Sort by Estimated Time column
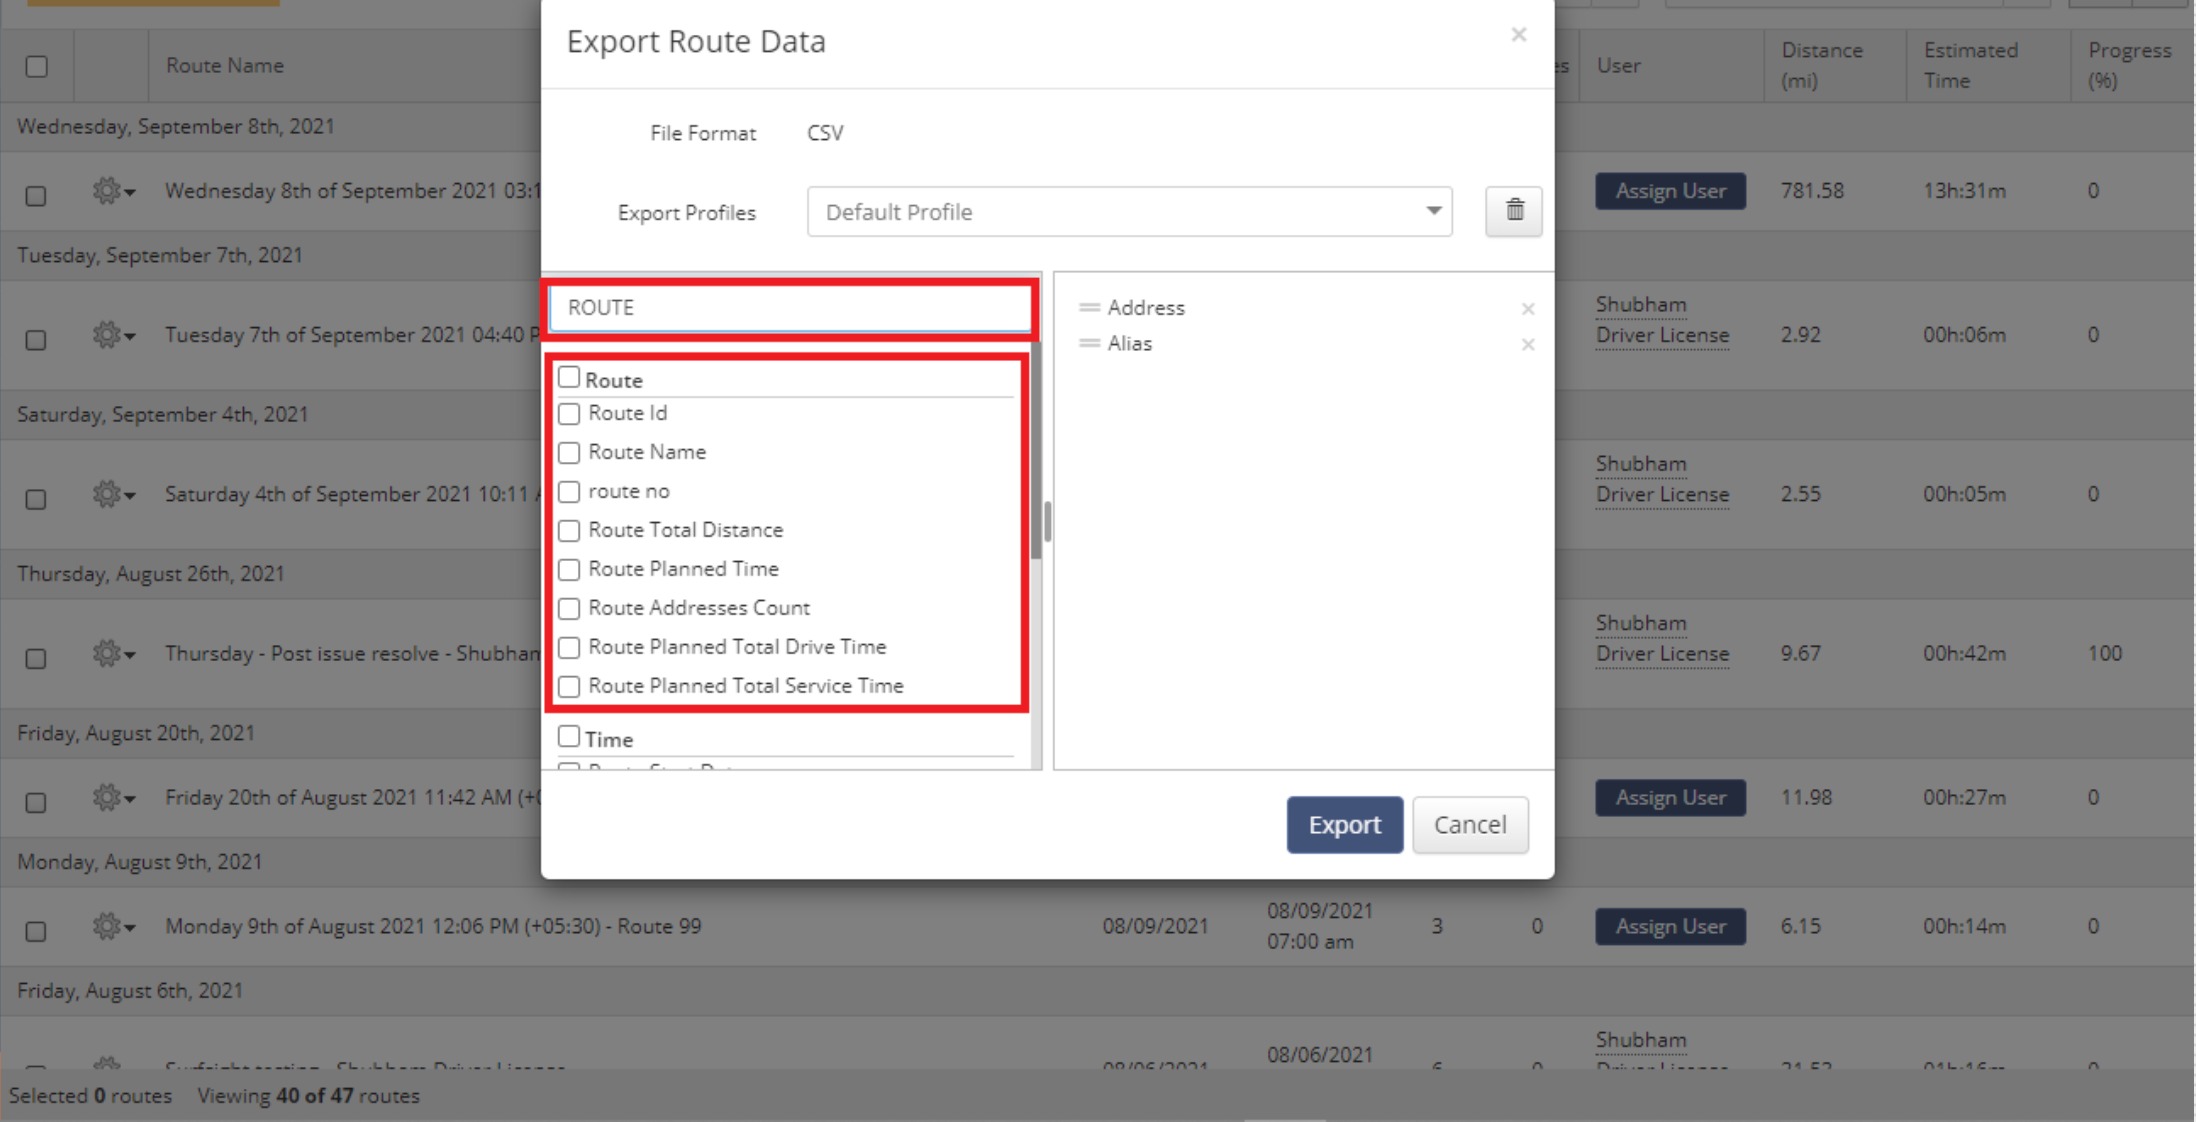2196x1122 pixels. (1970, 65)
